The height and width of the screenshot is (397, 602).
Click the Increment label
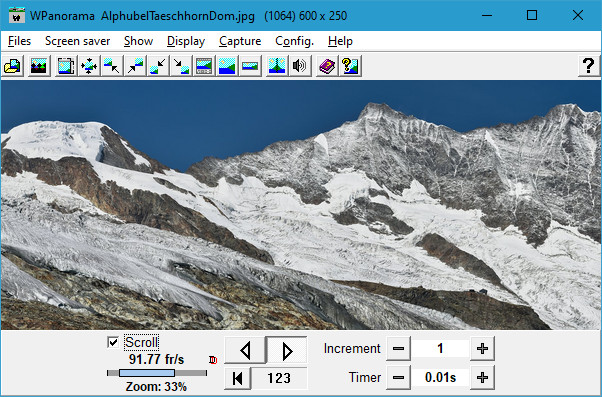[x=352, y=349]
